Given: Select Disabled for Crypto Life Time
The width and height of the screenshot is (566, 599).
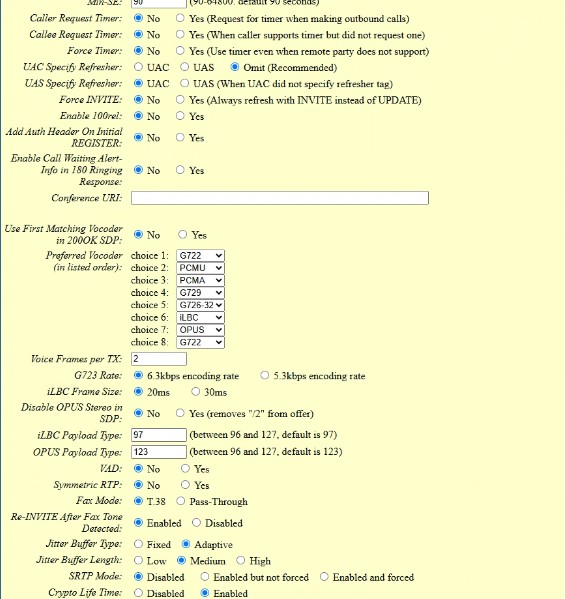Looking at the screenshot, I should coord(138,593).
